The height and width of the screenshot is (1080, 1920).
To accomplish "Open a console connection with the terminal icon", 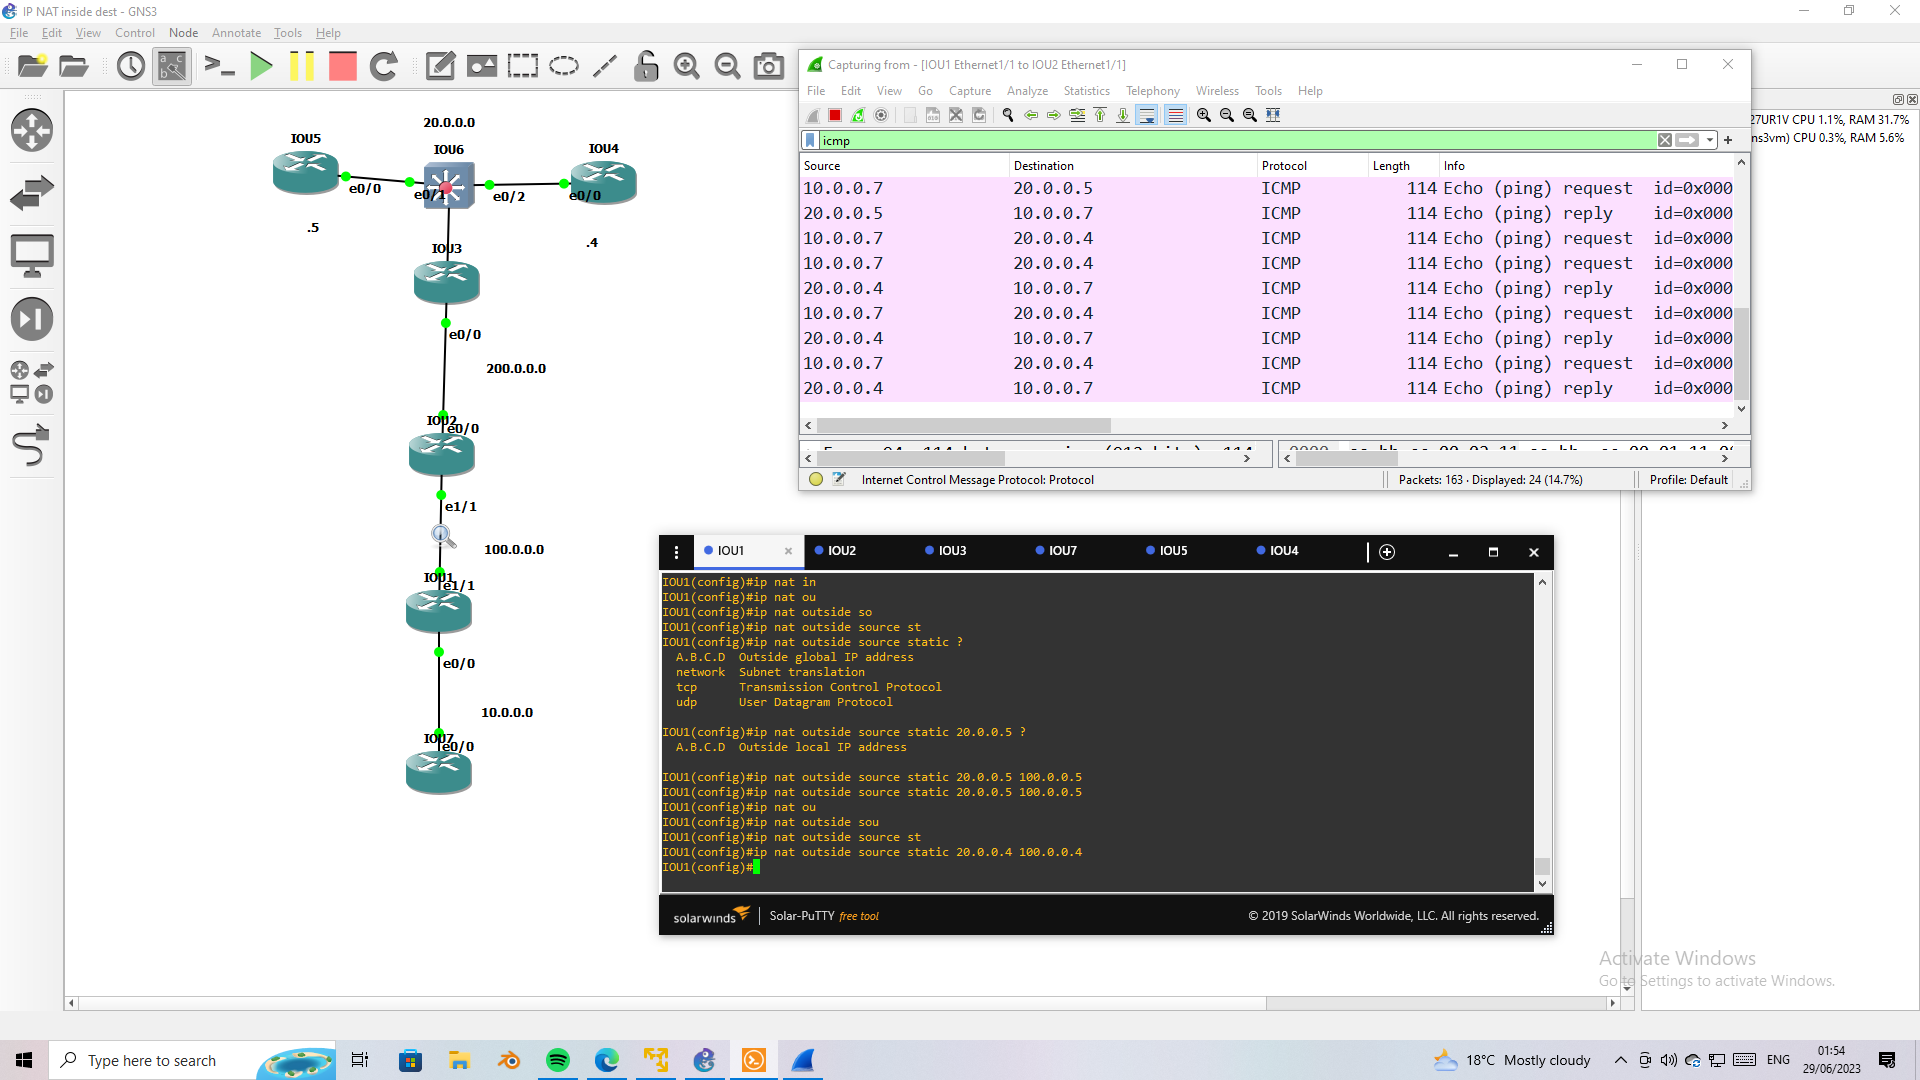I will coord(221,66).
